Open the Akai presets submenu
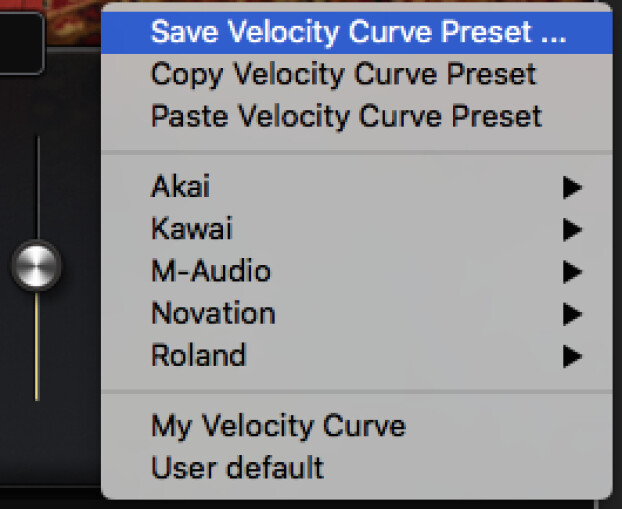 point(181,186)
